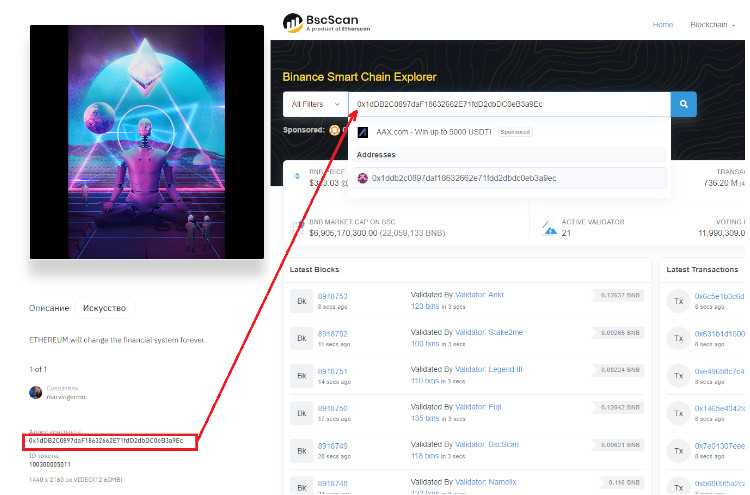This screenshot has height=495, width=750.
Task: Click the Tx icon beside hash 0x7e01307eee
Action: [678, 451]
